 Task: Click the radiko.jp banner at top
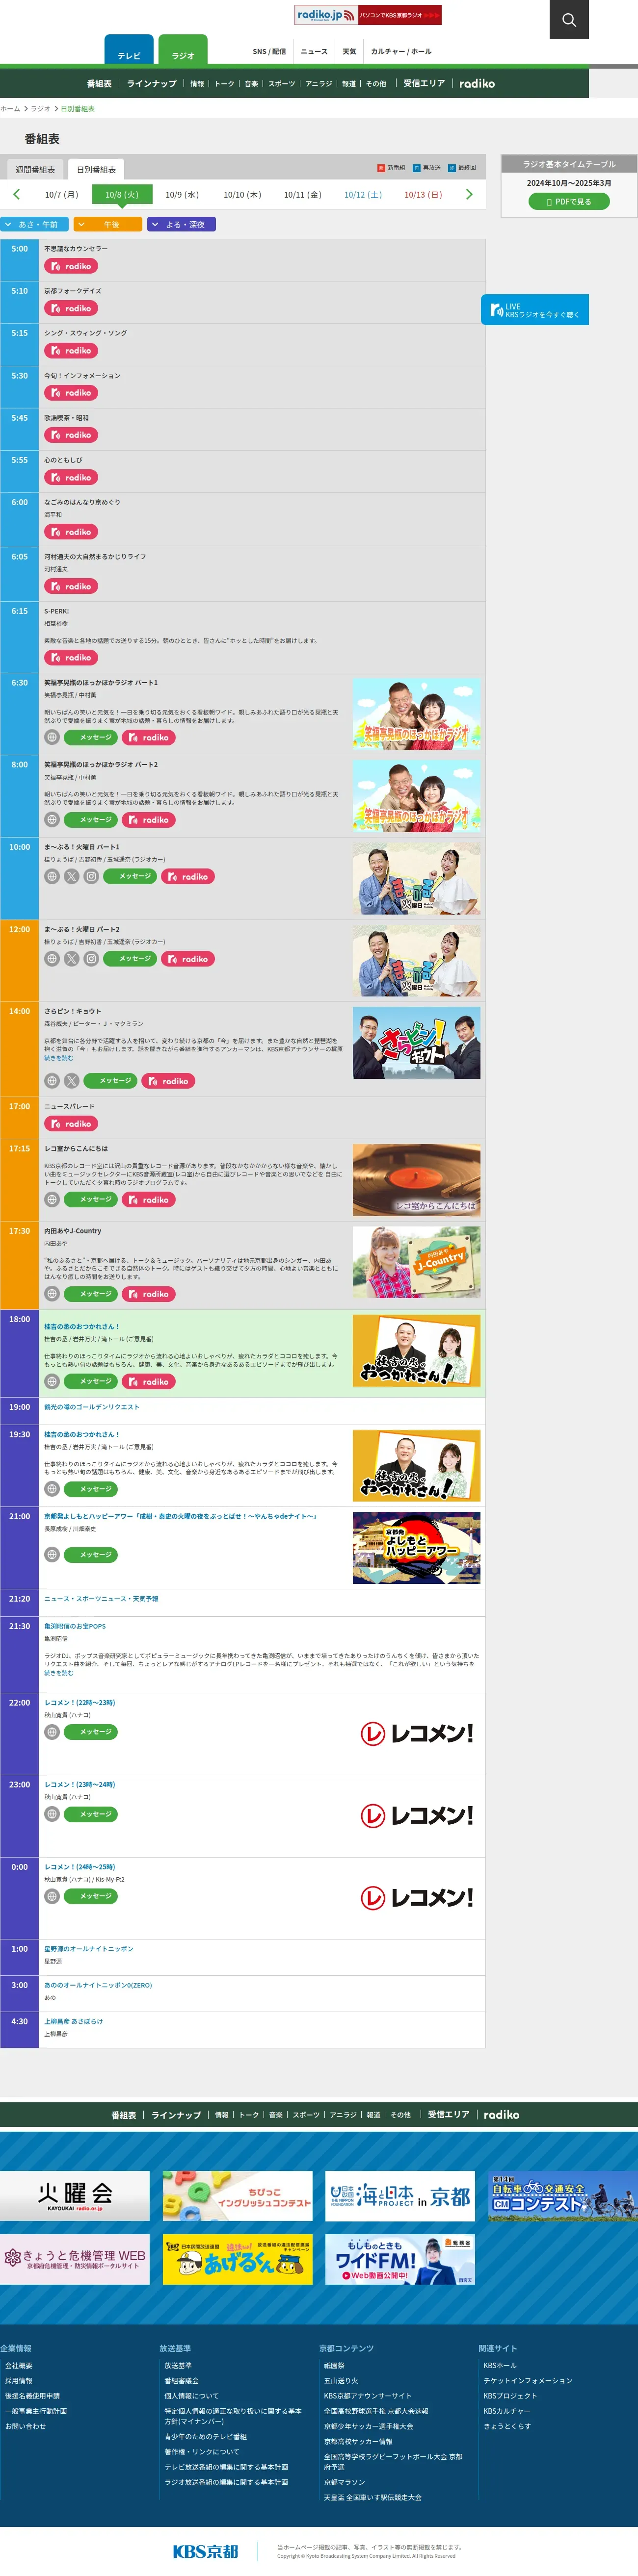tap(368, 15)
